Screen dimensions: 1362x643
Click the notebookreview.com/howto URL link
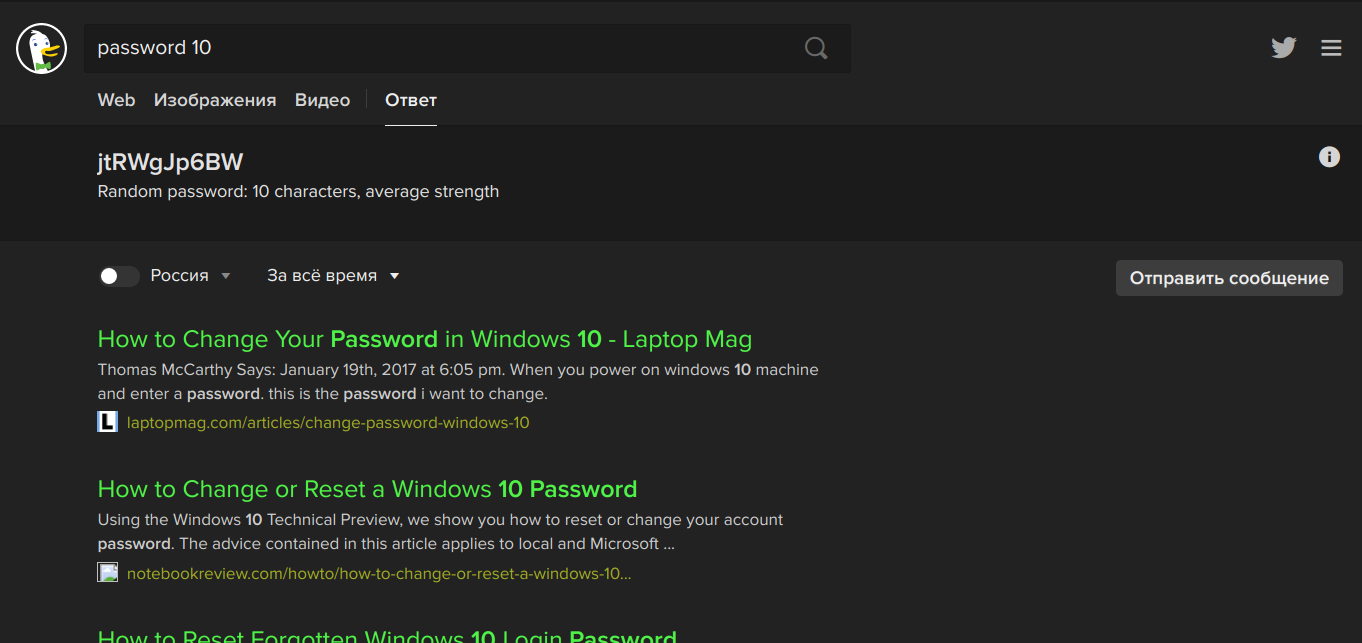click(x=379, y=574)
